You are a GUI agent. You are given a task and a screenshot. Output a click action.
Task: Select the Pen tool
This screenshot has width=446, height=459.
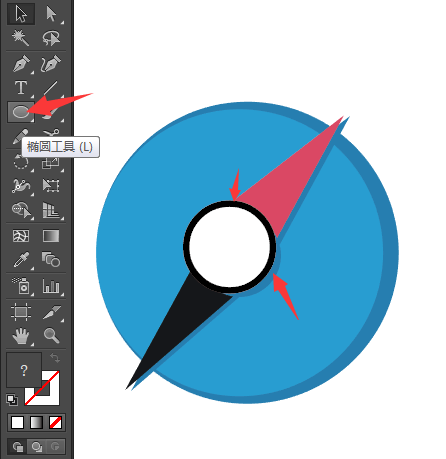(21, 64)
